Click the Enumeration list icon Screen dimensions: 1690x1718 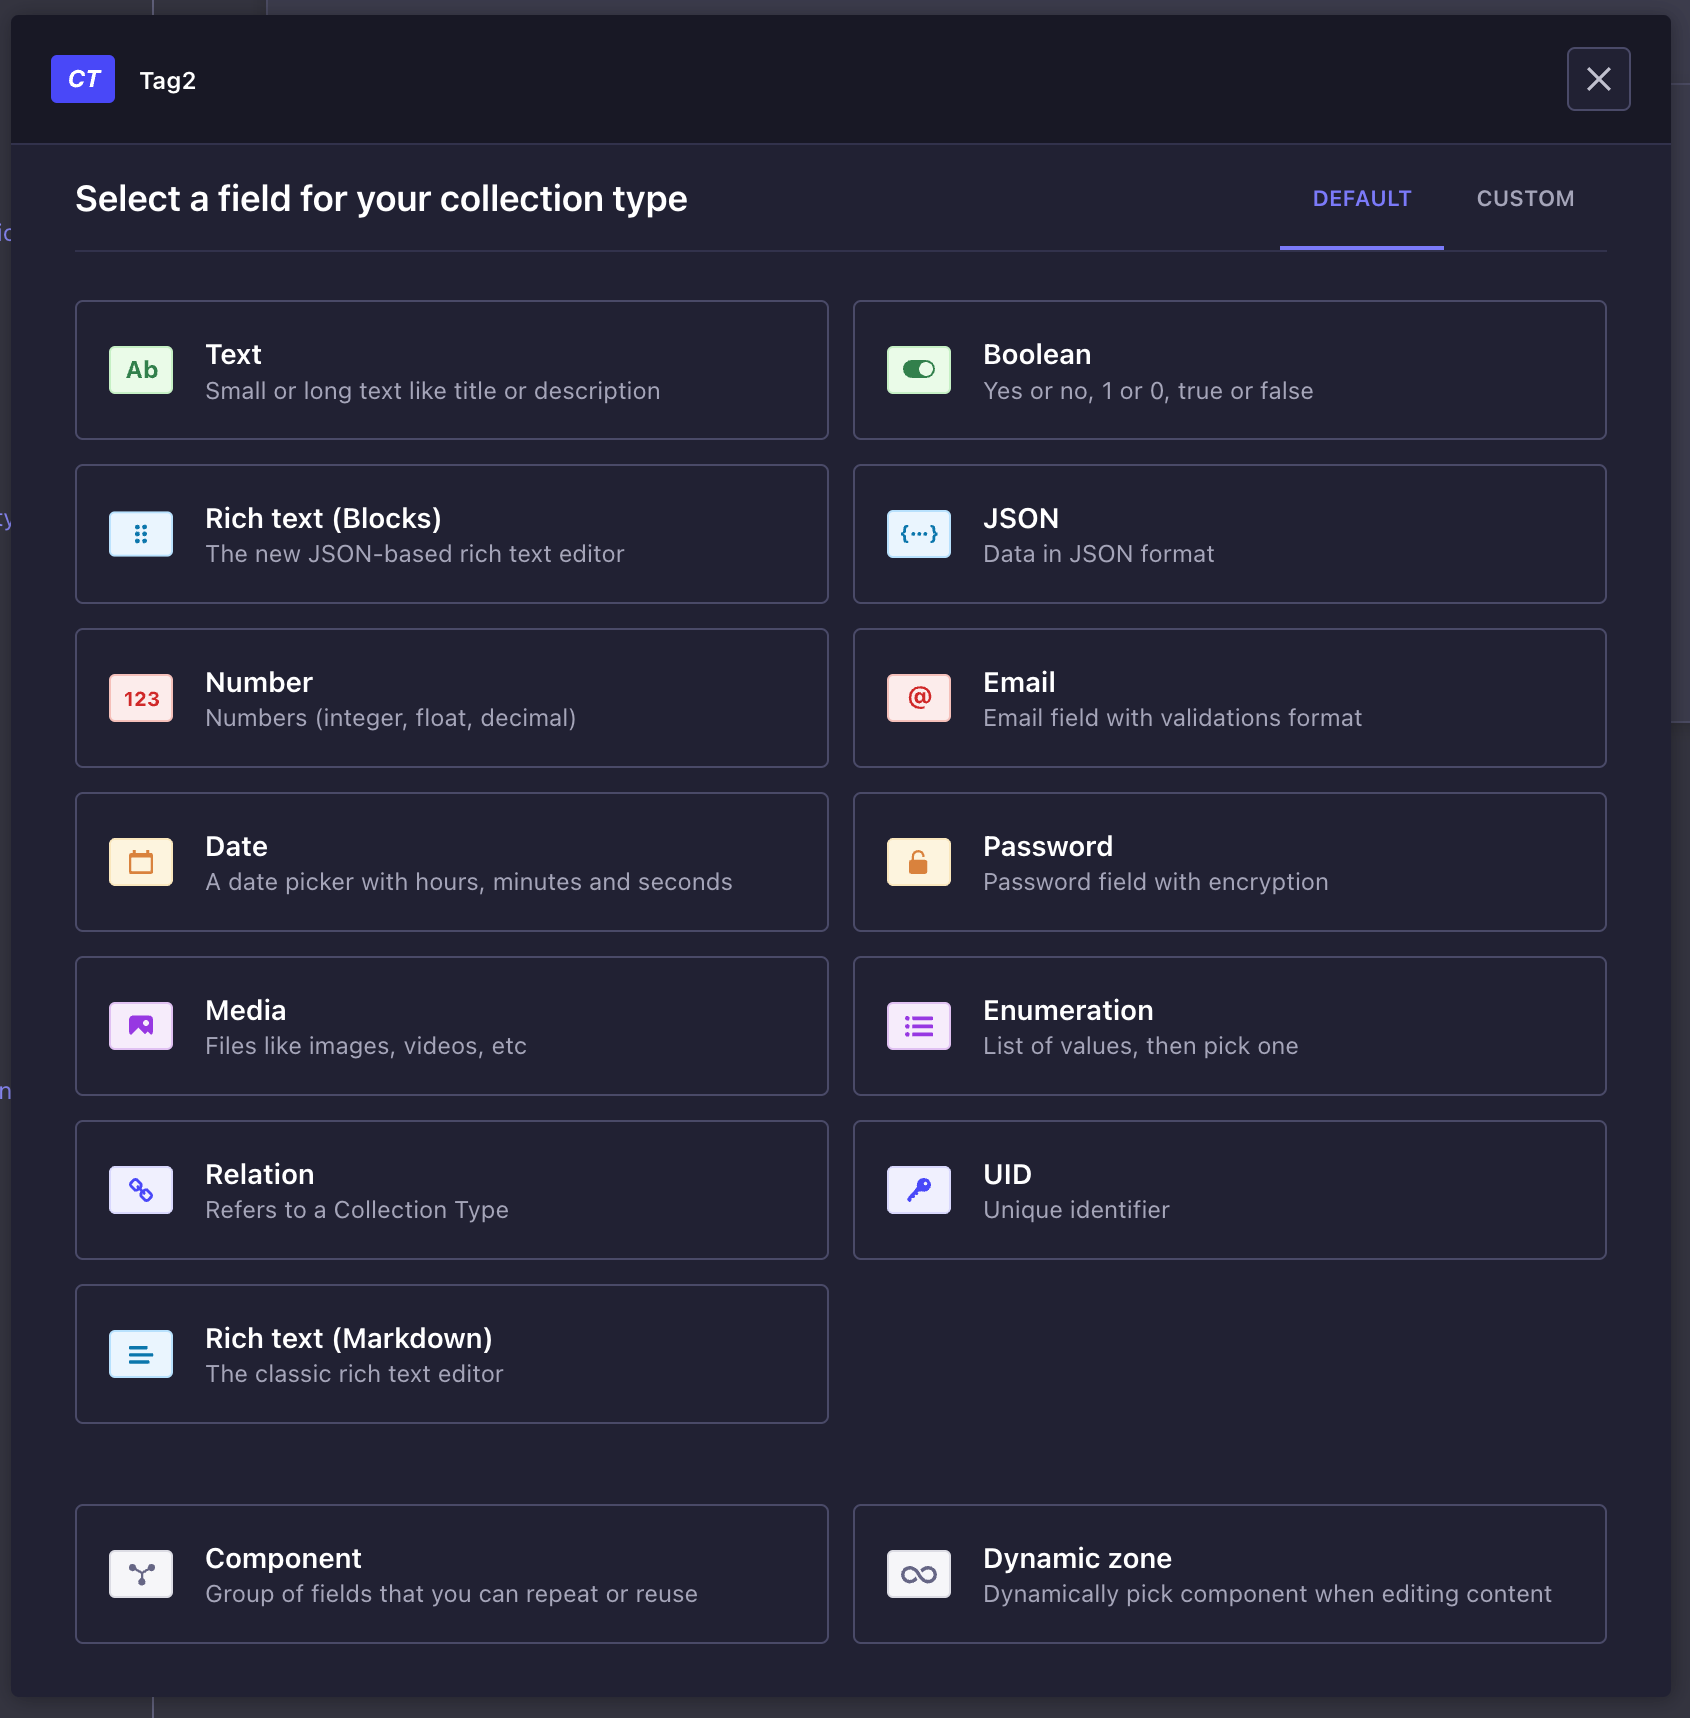pyautogui.click(x=919, y=1026)
